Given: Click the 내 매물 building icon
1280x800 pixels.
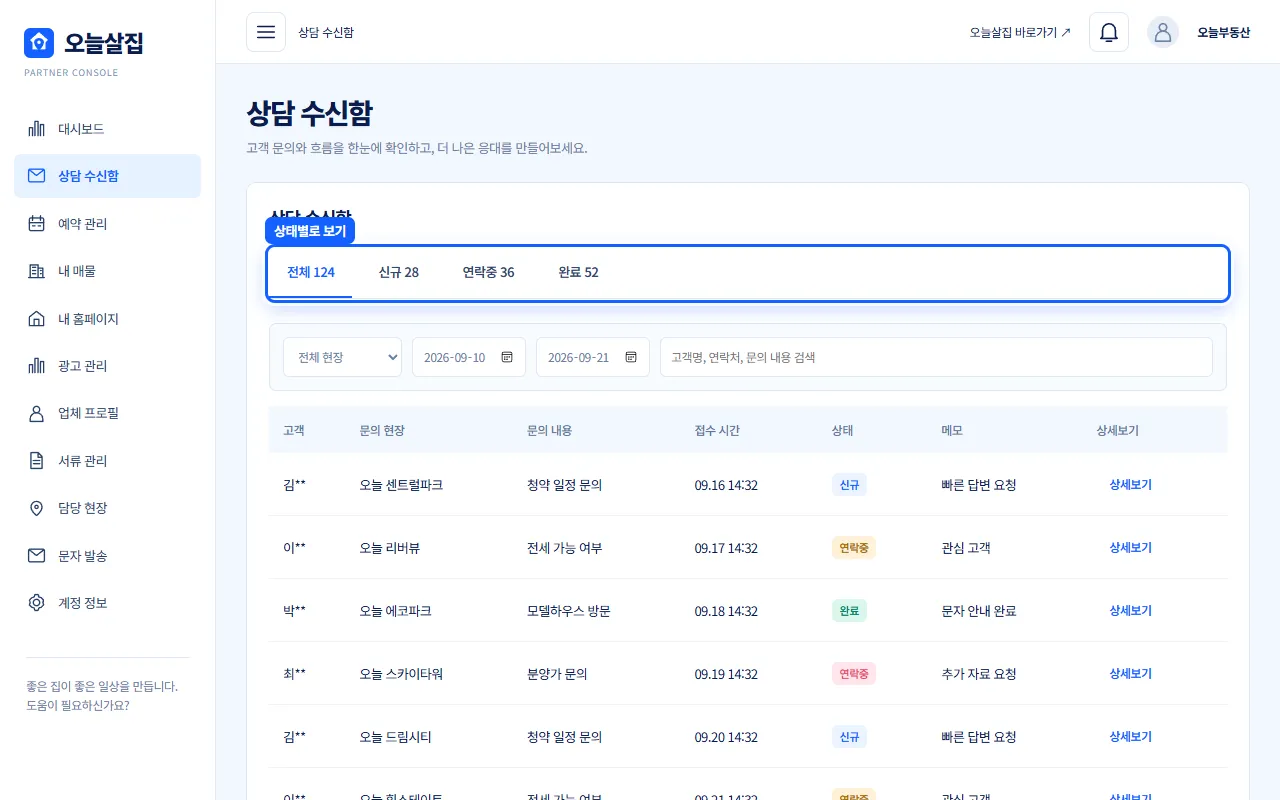Looking at the screenshot, I should (37, 271).
